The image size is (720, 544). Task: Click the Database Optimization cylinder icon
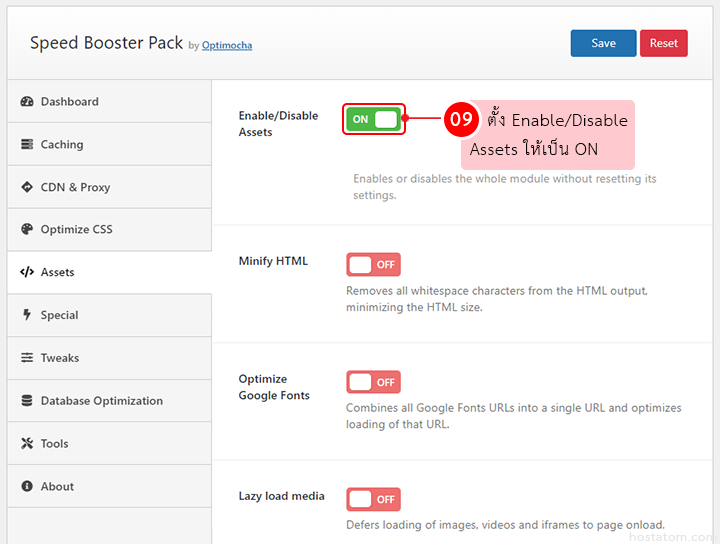click(x=27, y=401)
